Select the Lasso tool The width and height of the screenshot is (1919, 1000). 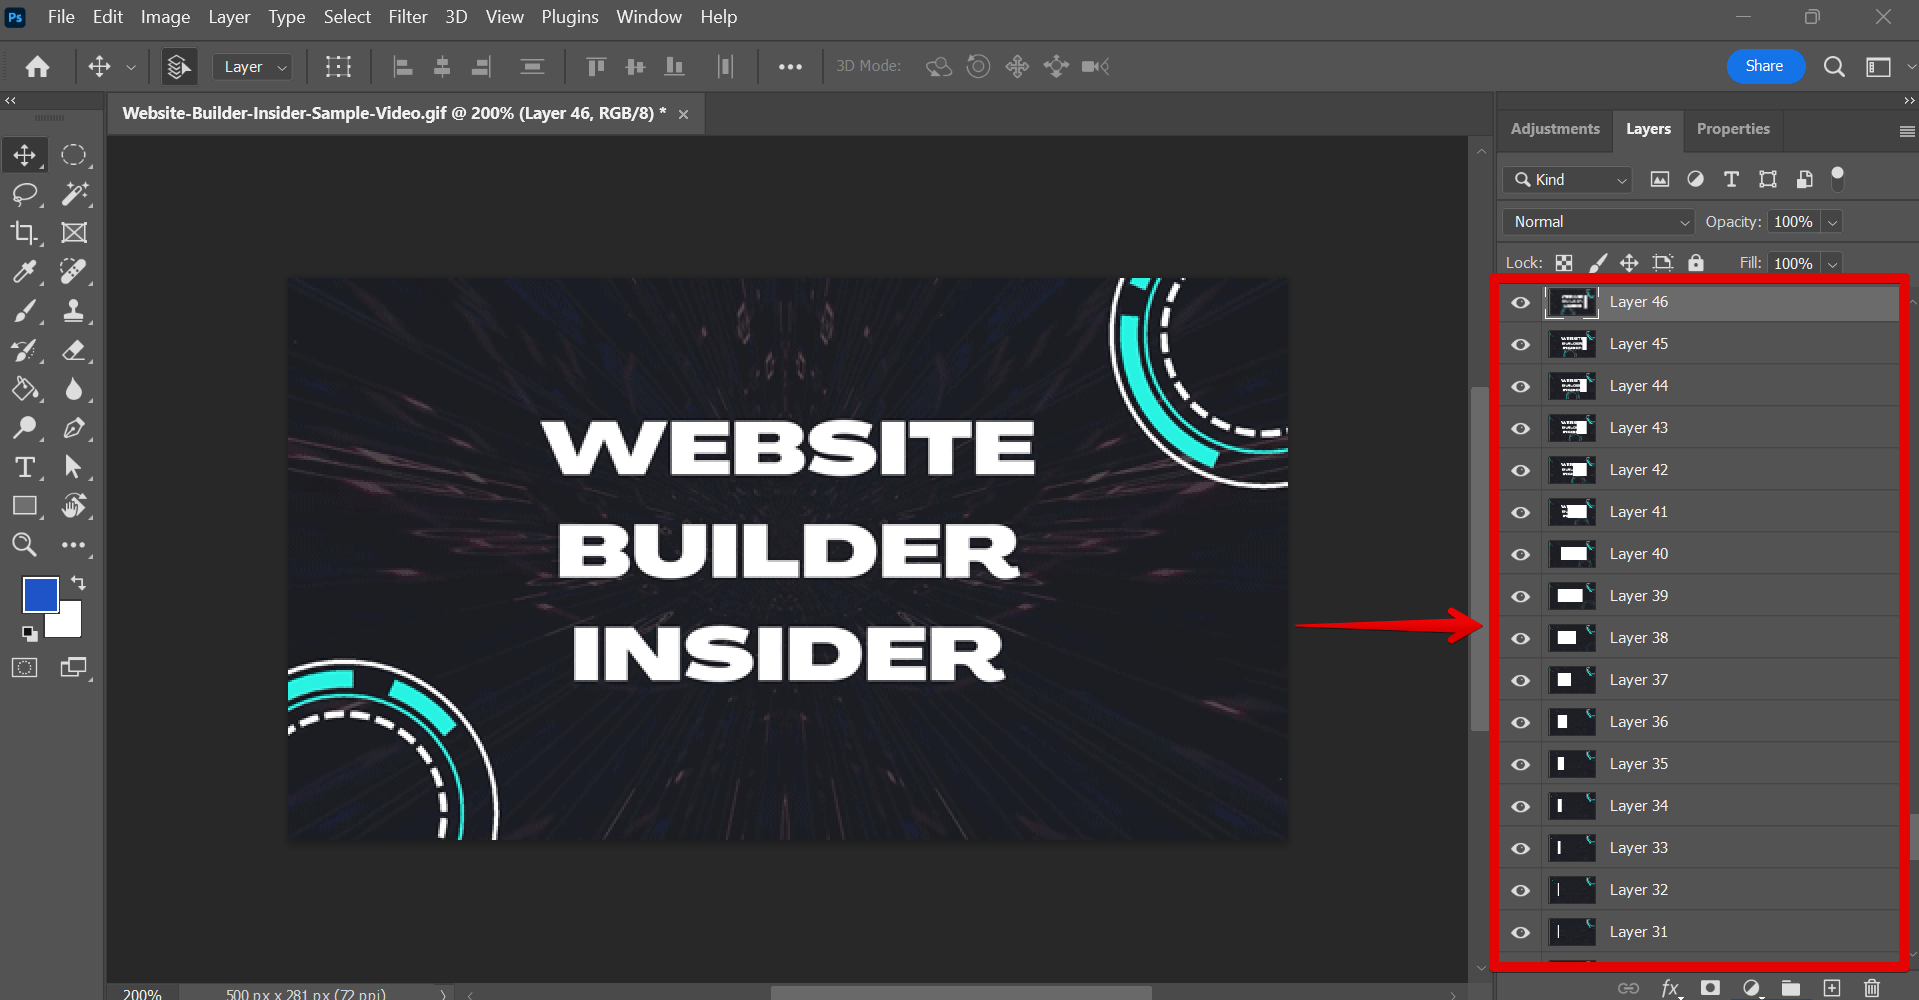point(24,194)
